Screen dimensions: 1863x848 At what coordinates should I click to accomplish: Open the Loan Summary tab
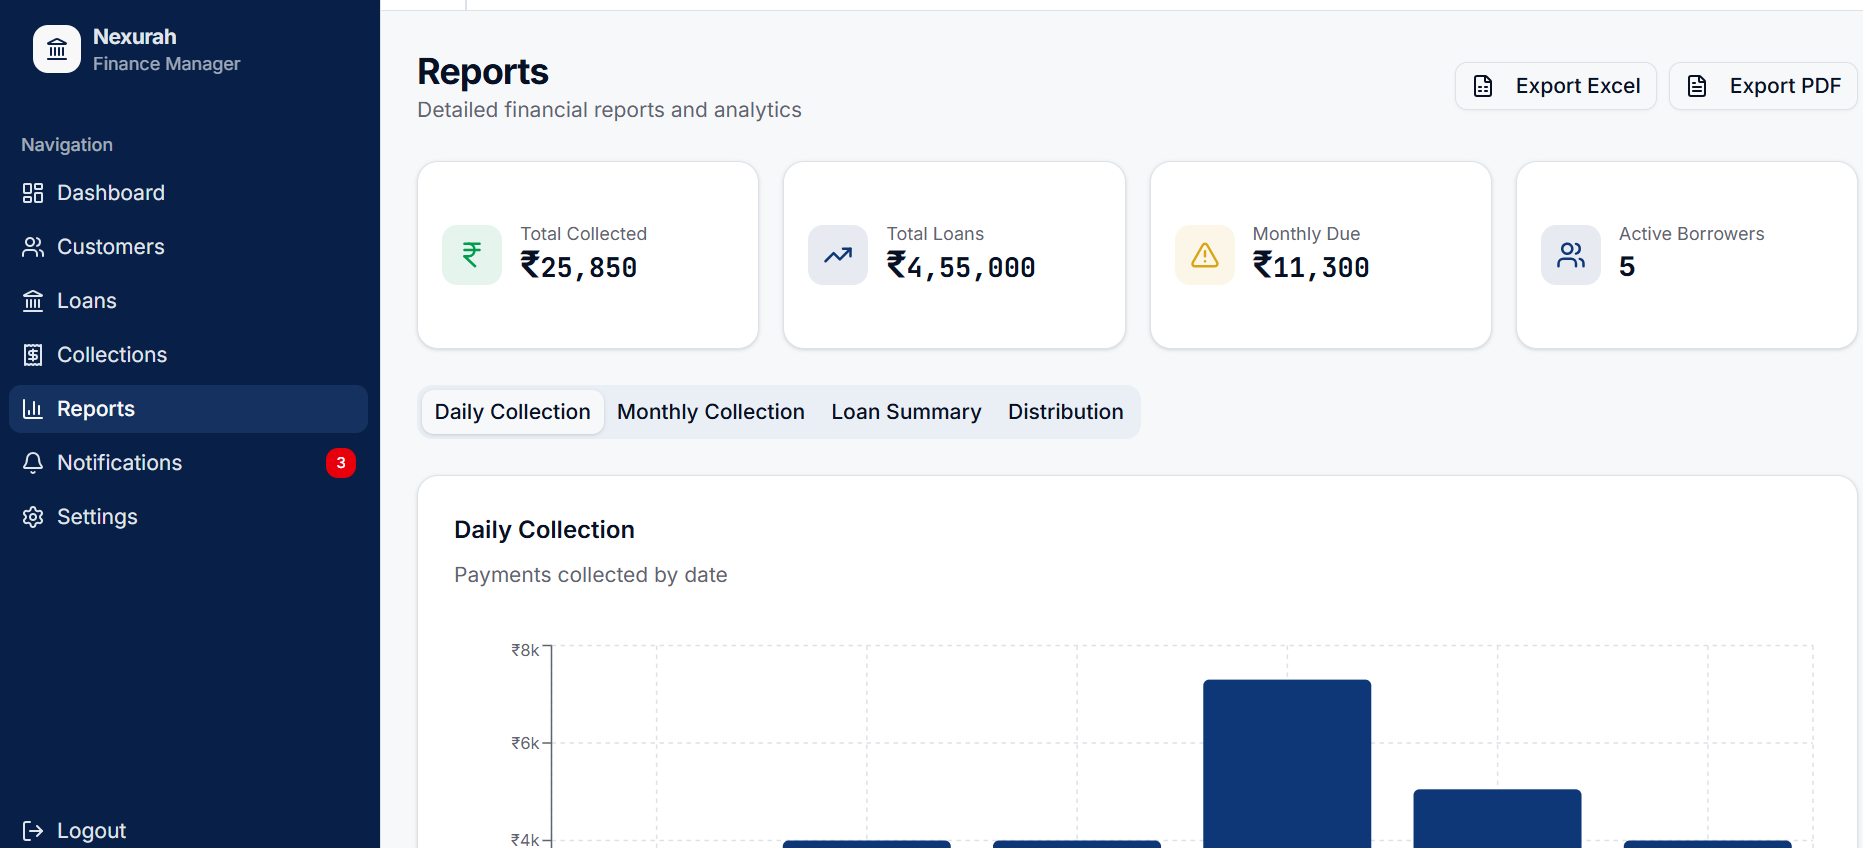pyautogui.click(x=906, y=412)
